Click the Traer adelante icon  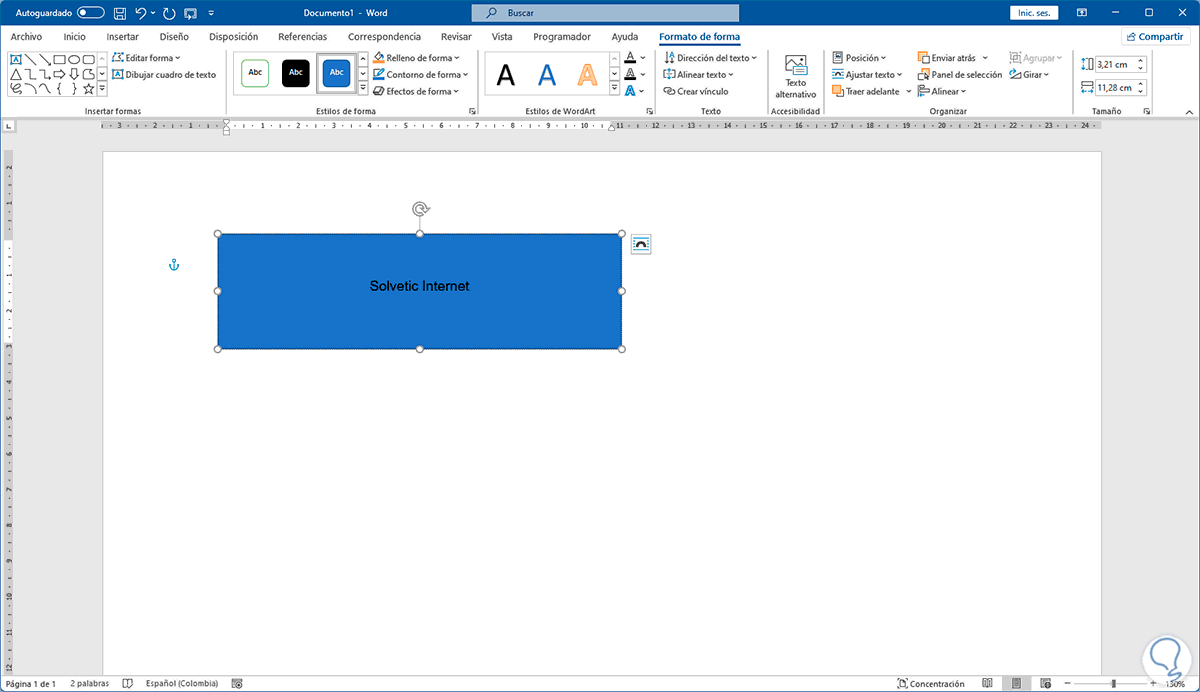click(838, 91)
